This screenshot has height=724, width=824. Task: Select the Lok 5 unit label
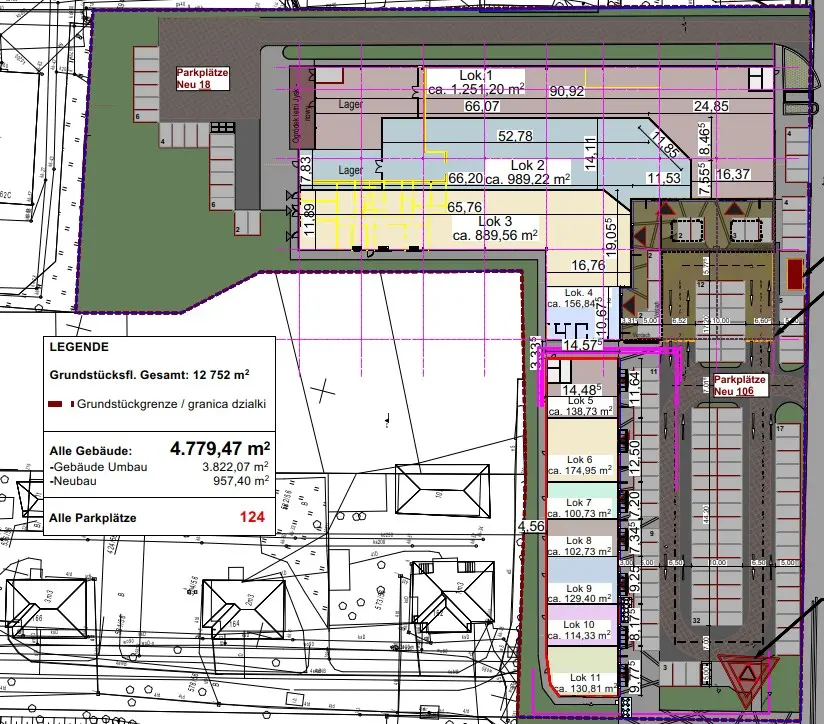(579, 406)
